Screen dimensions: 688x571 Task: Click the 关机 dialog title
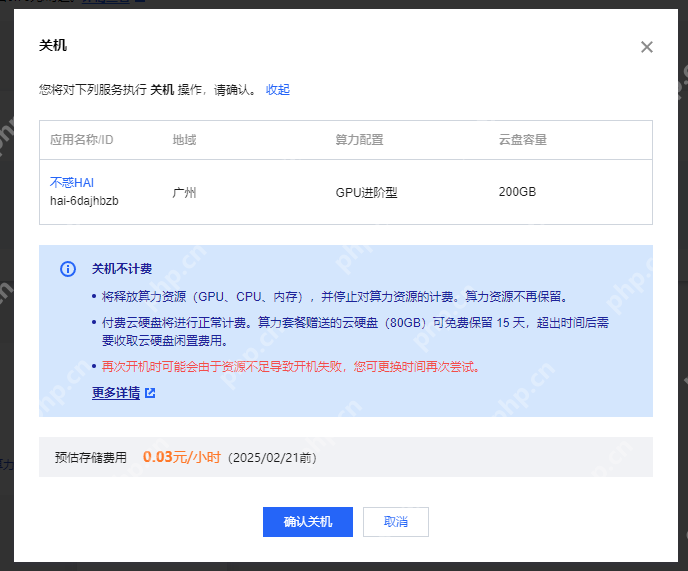(x=53, y=45)
